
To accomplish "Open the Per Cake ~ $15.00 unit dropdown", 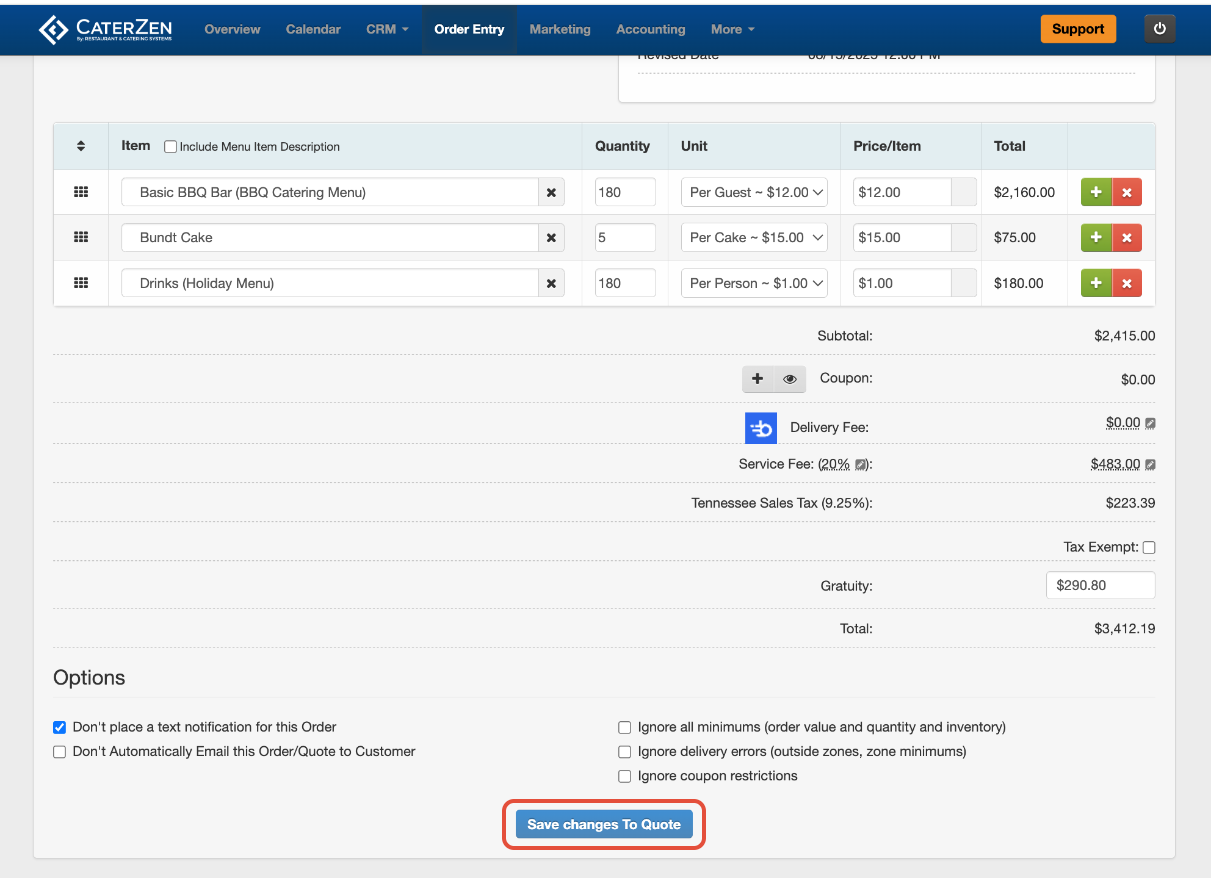I will coord(754,237).
